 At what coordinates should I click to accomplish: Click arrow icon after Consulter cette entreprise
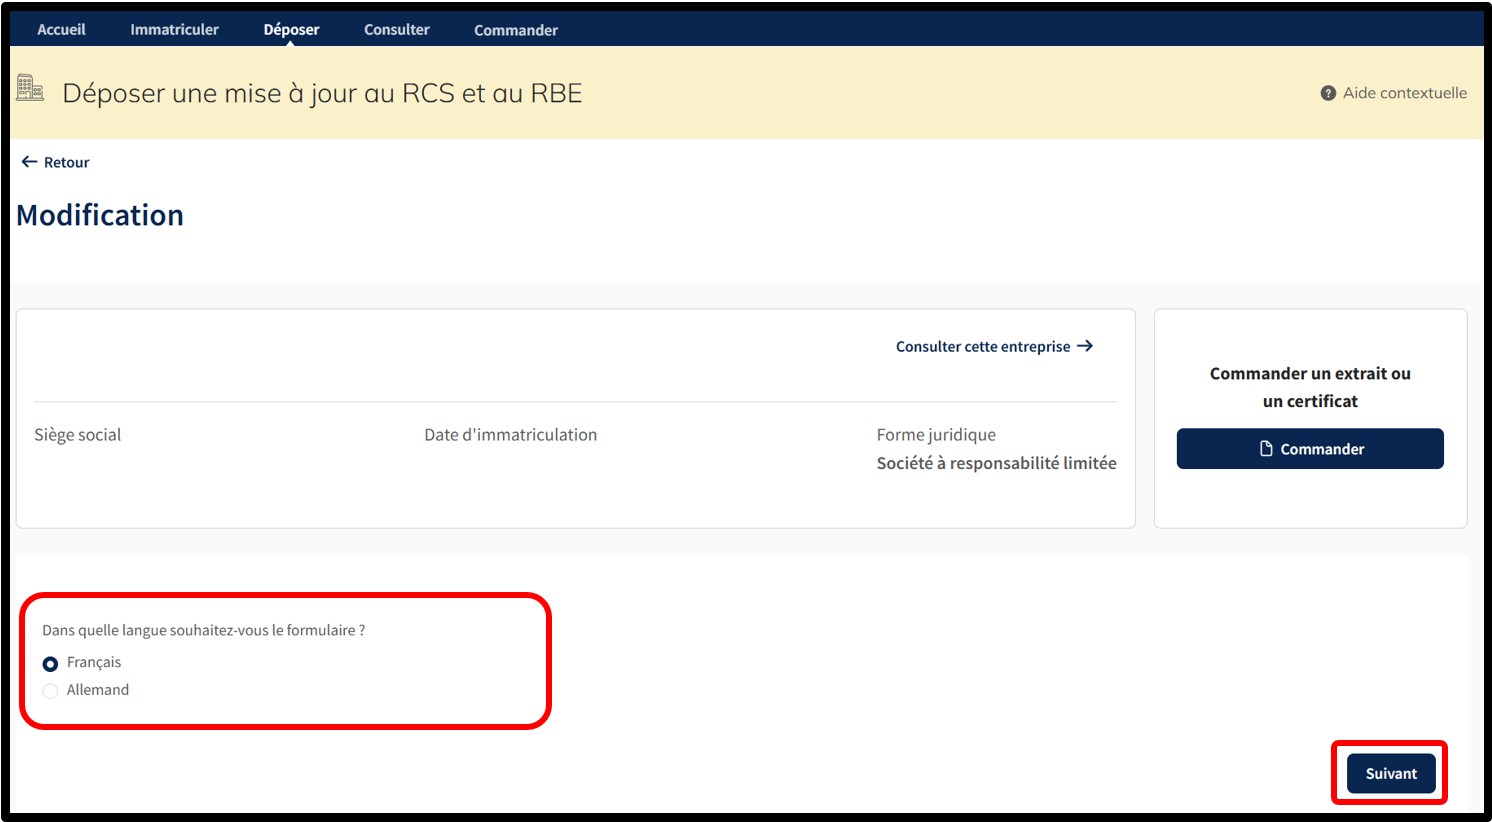[x=1085, y=346]
